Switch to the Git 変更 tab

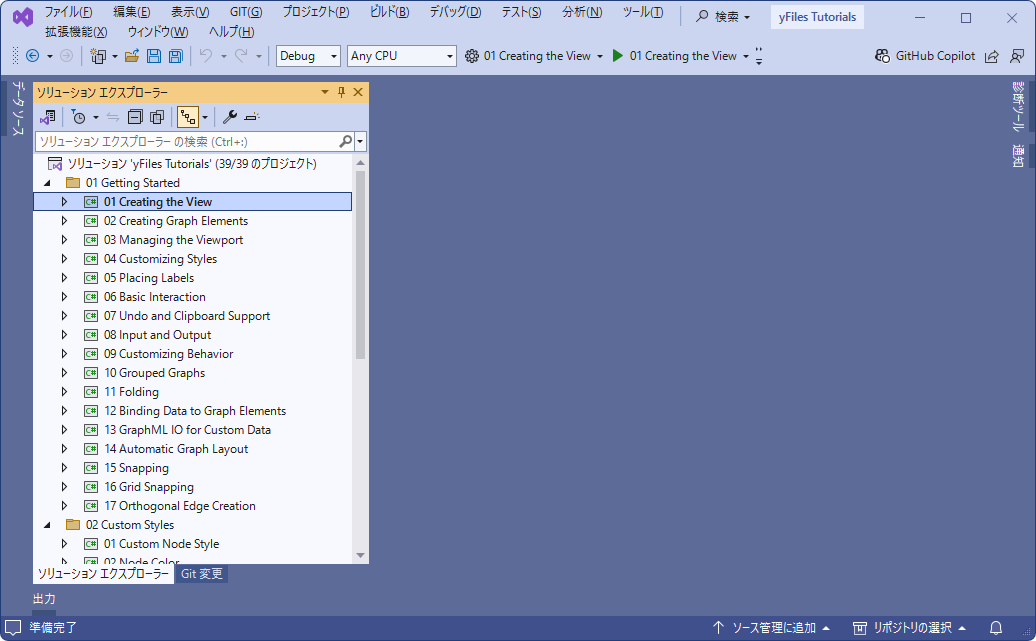202,574
